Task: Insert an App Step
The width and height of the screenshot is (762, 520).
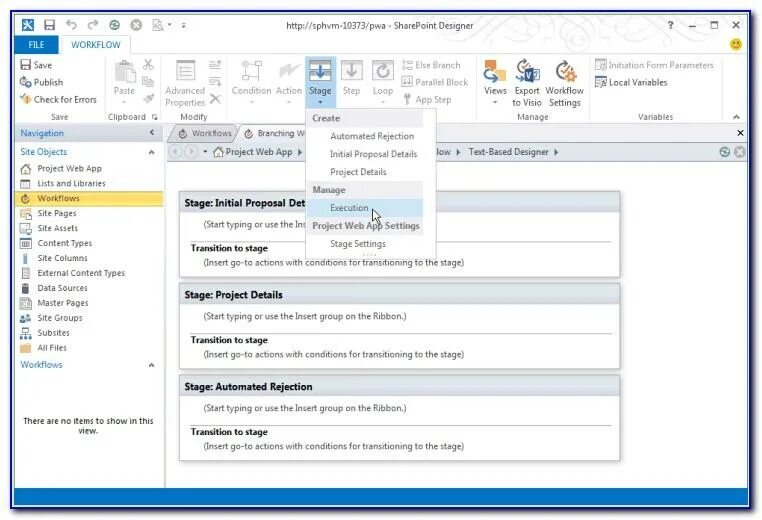Action: pos(427,99)
